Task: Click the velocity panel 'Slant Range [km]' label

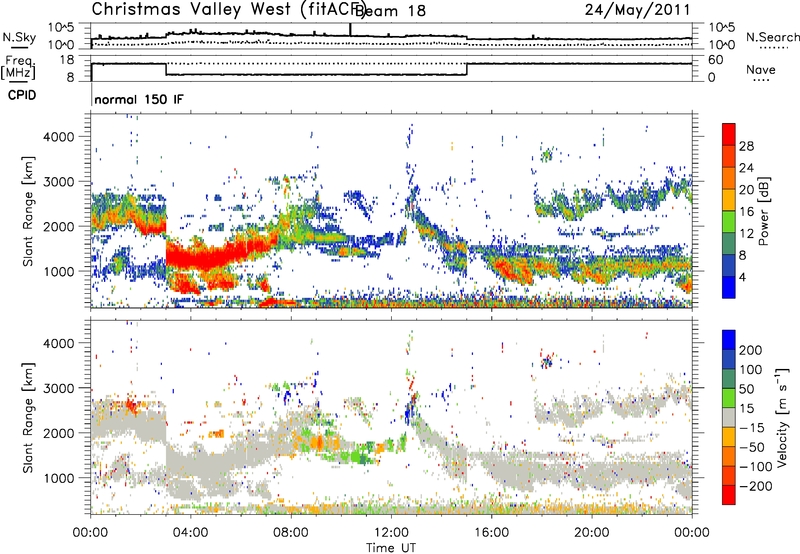Action: click(28, 417)
